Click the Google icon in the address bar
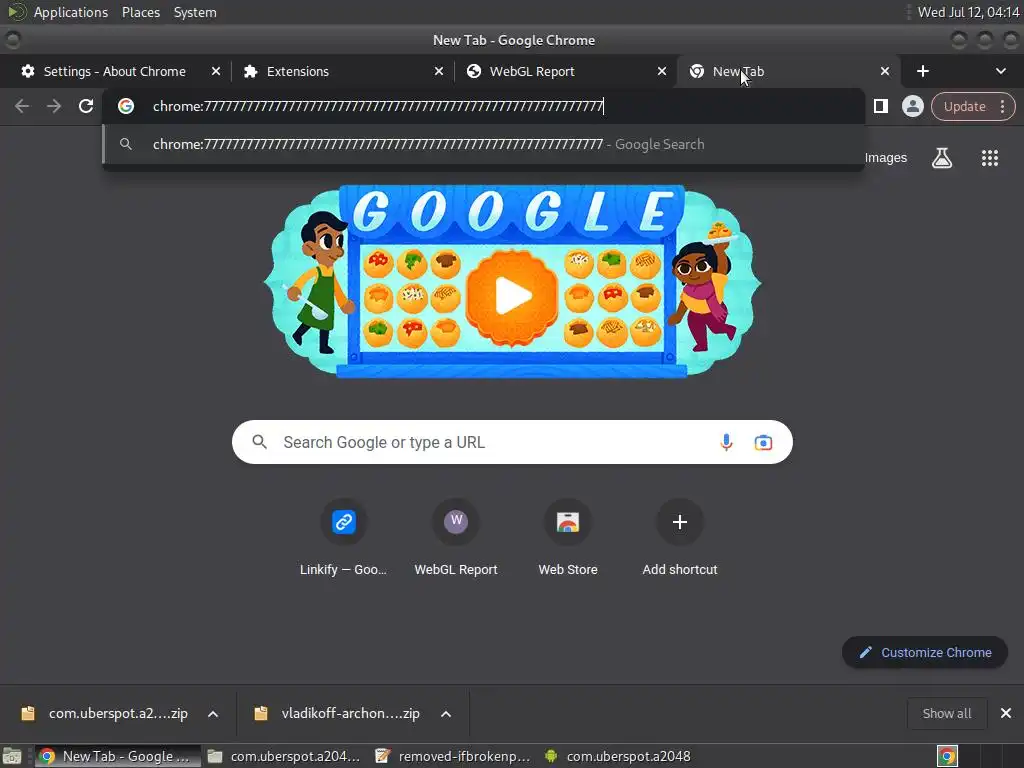This screenshot has height=768, width=1024. (126, 106)
